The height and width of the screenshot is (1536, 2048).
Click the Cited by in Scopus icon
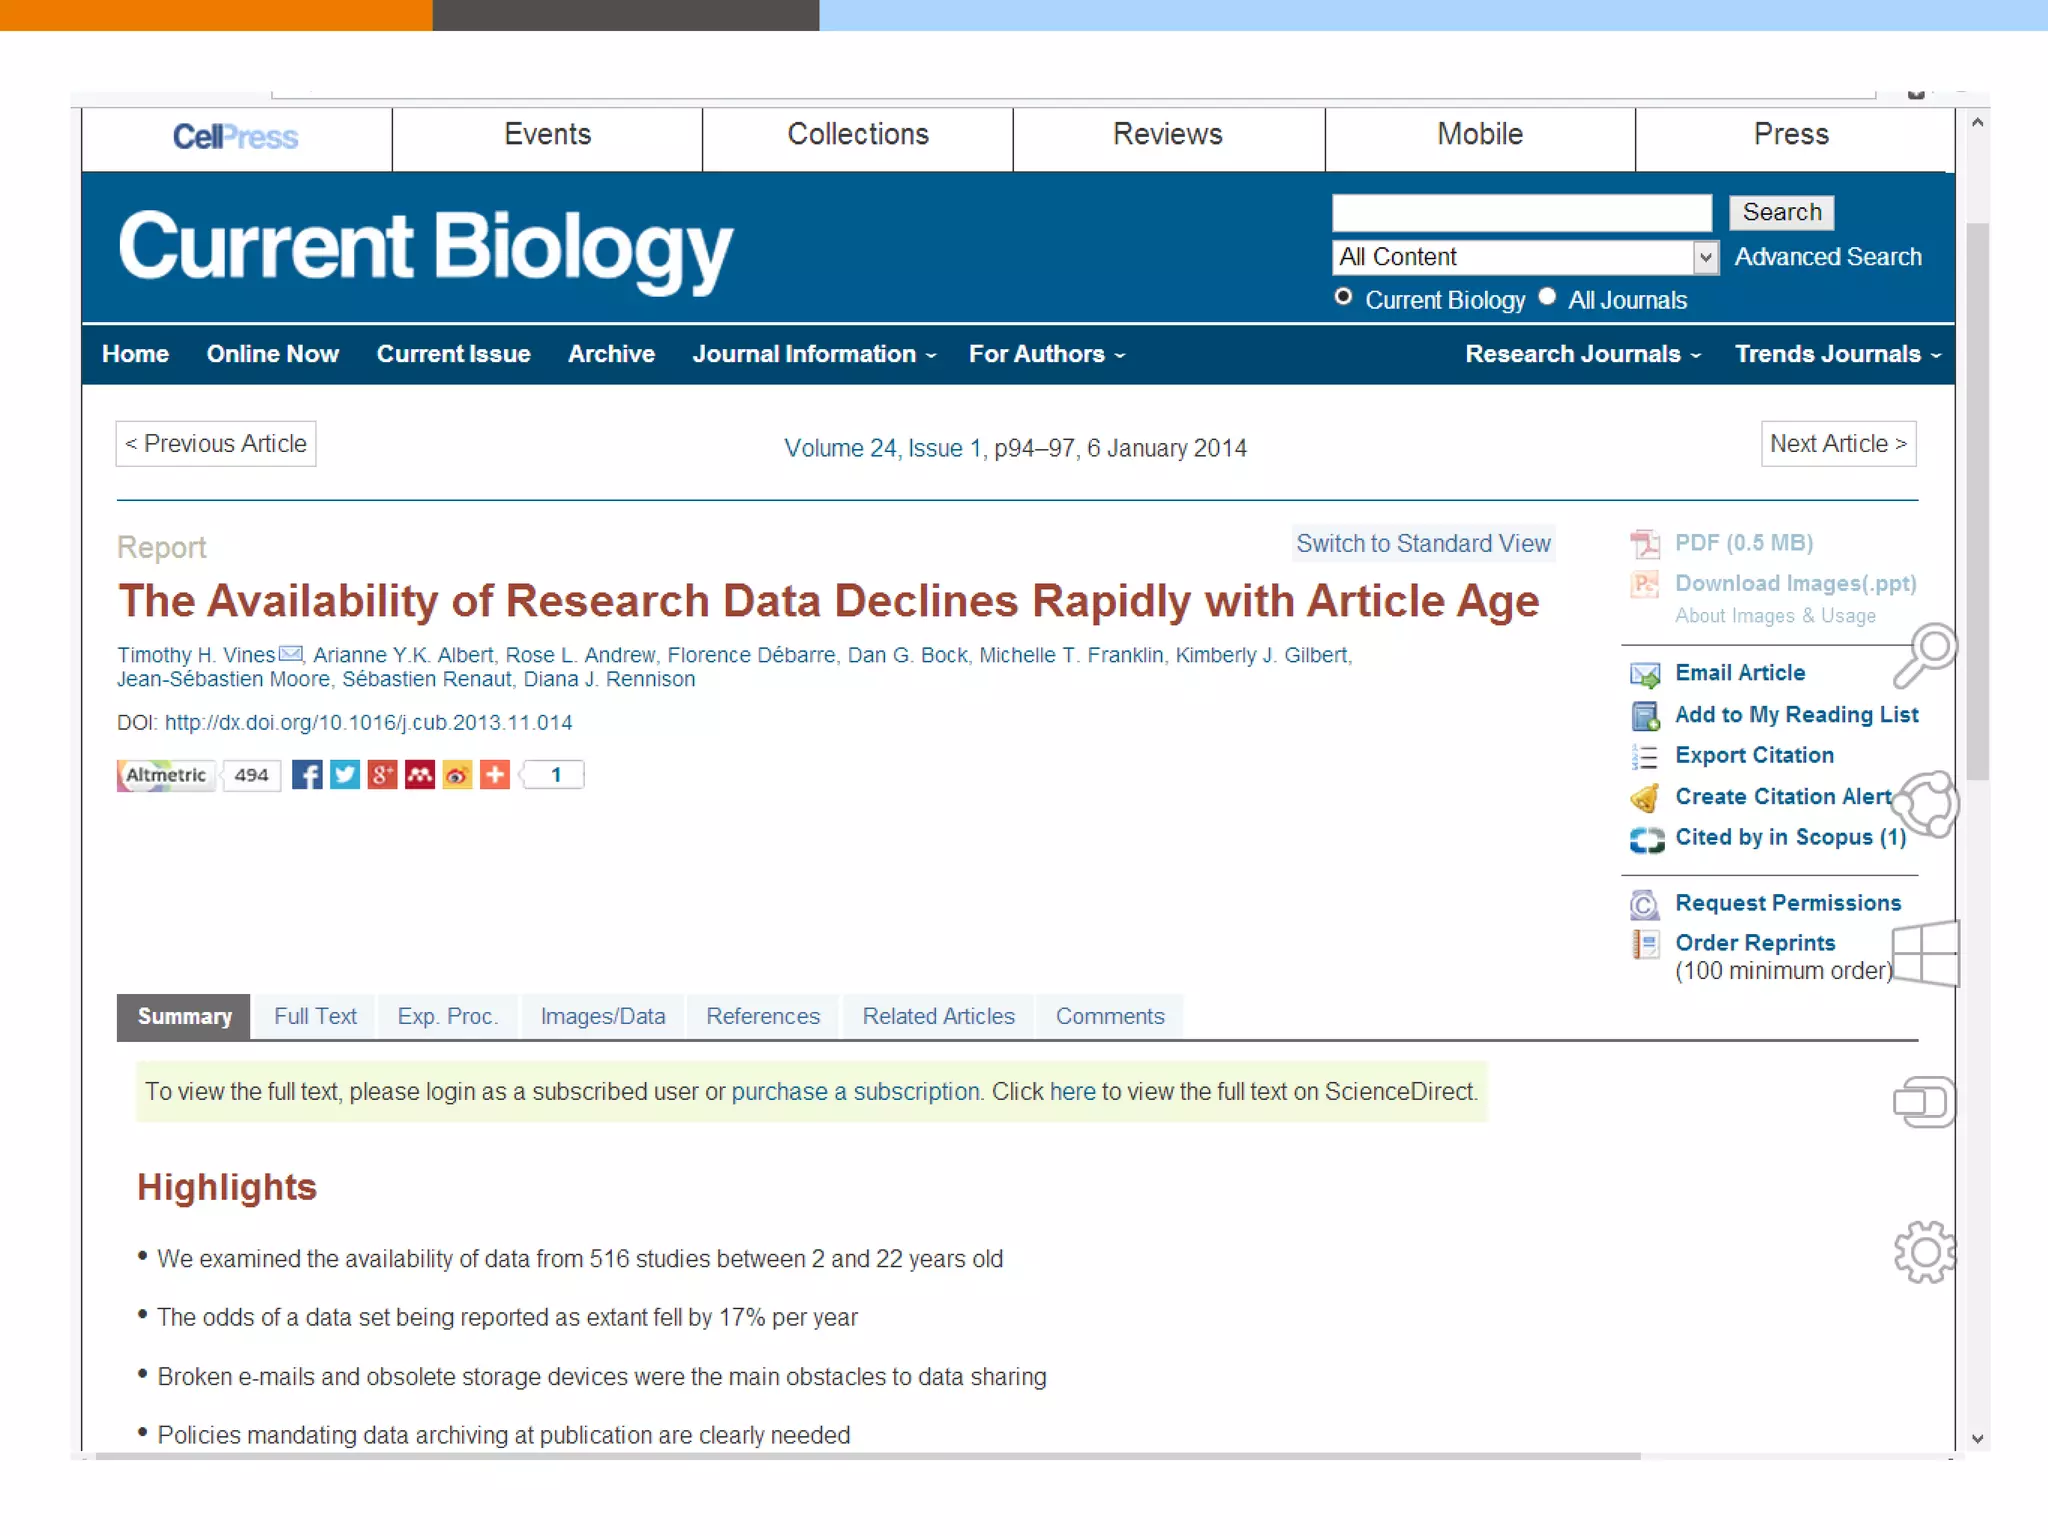click(1646, 839)
